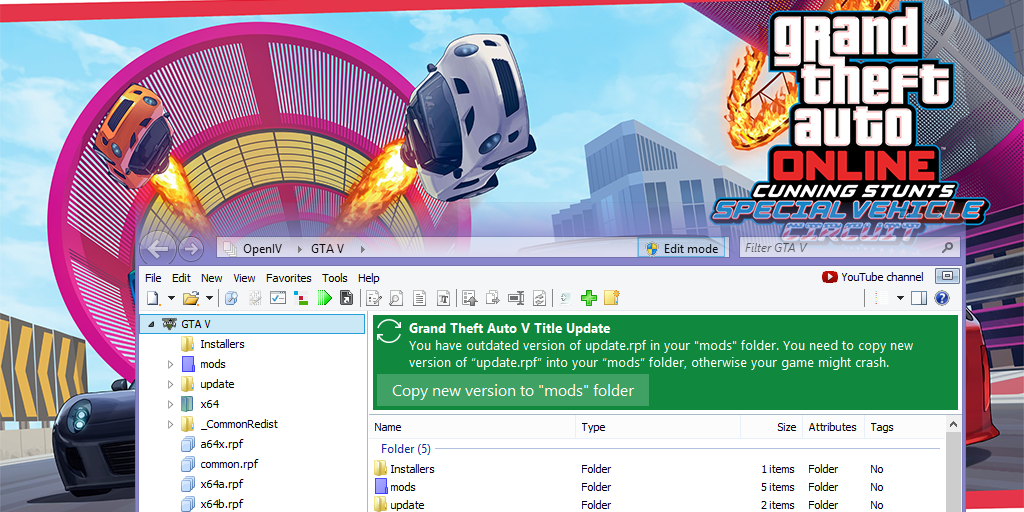
Task: Expand the _CommonRedist folder in tree
Action: click(170, 424)
